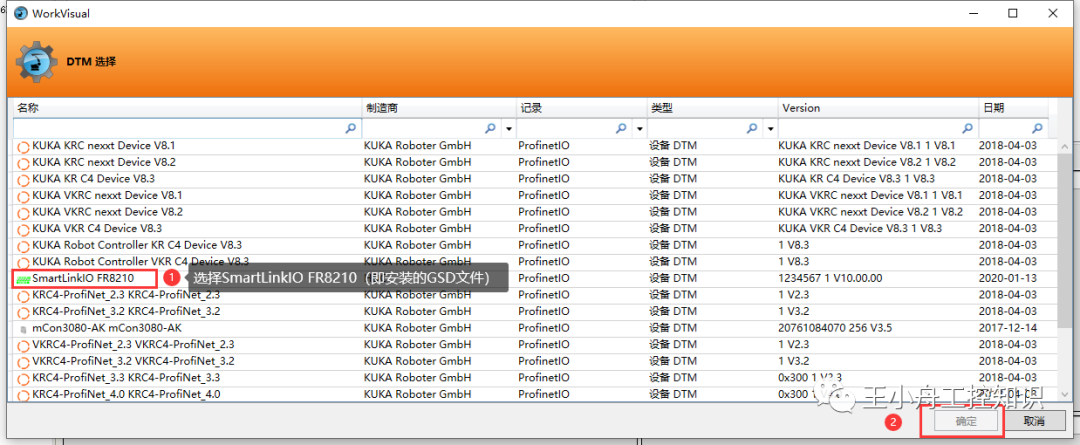Select VKRC4-ProfiNet_2.3 VKRC4-ProfiNet_2.3 row
This screenshot has width=1080, height=445.
(x=535, y=345)
